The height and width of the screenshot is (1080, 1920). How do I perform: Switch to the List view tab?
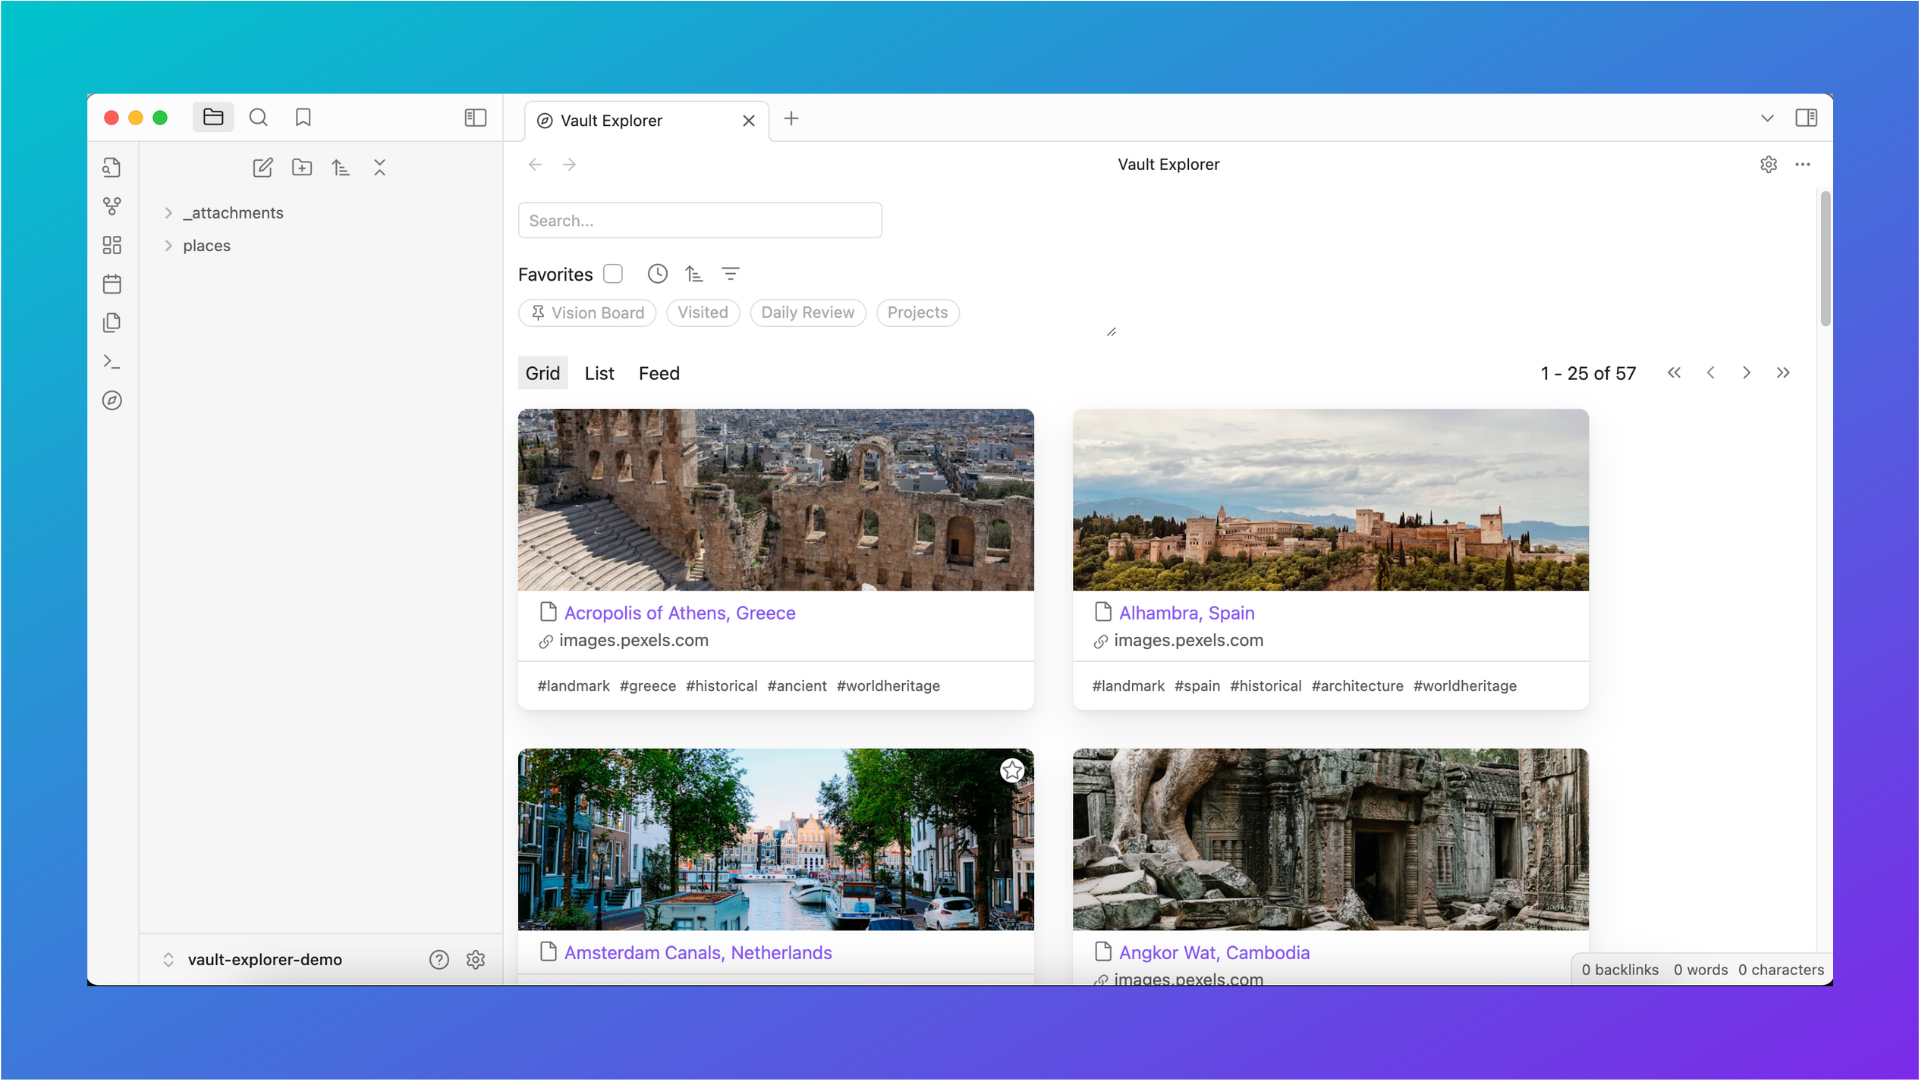click(599, 373)
